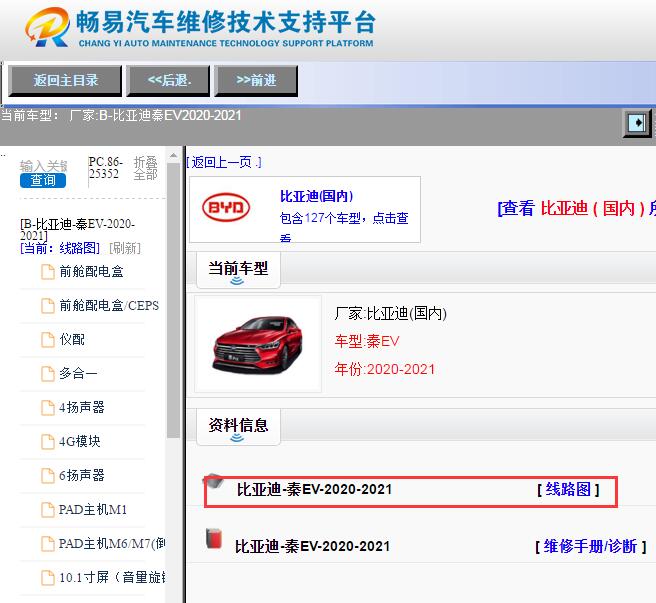The height and width of the screenshot is (603, 656).
Task: Click the blue 查询 search button
Action: [43, 180]
